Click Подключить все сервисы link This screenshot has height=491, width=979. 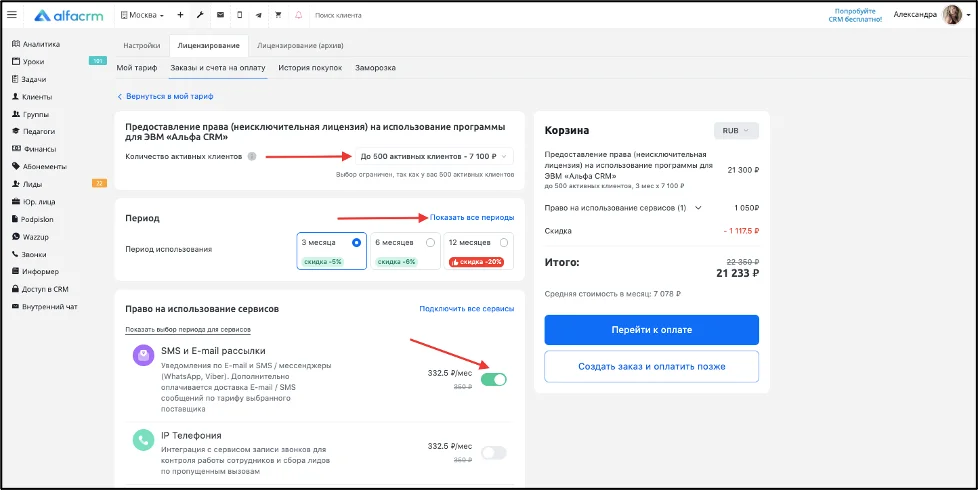pos(467,309)
